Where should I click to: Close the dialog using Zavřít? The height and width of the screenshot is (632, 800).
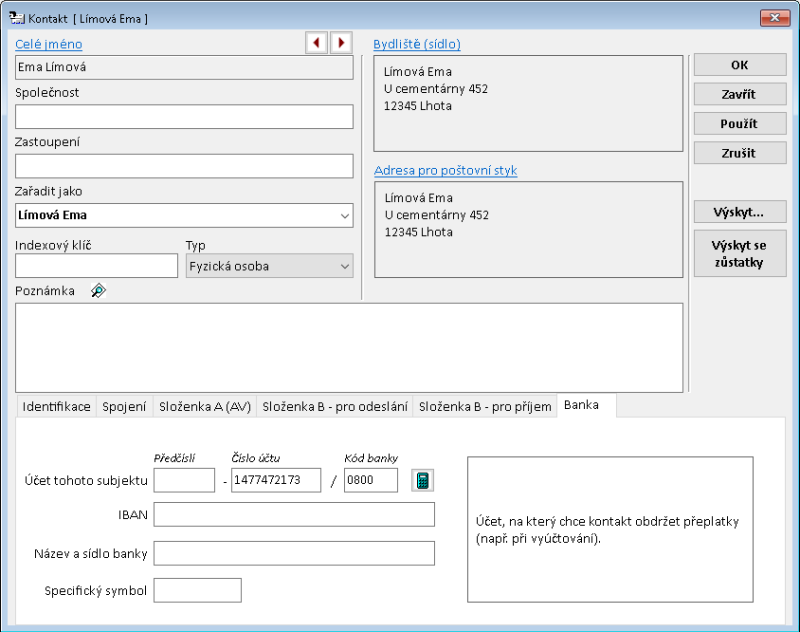click(x=739, y=94)
